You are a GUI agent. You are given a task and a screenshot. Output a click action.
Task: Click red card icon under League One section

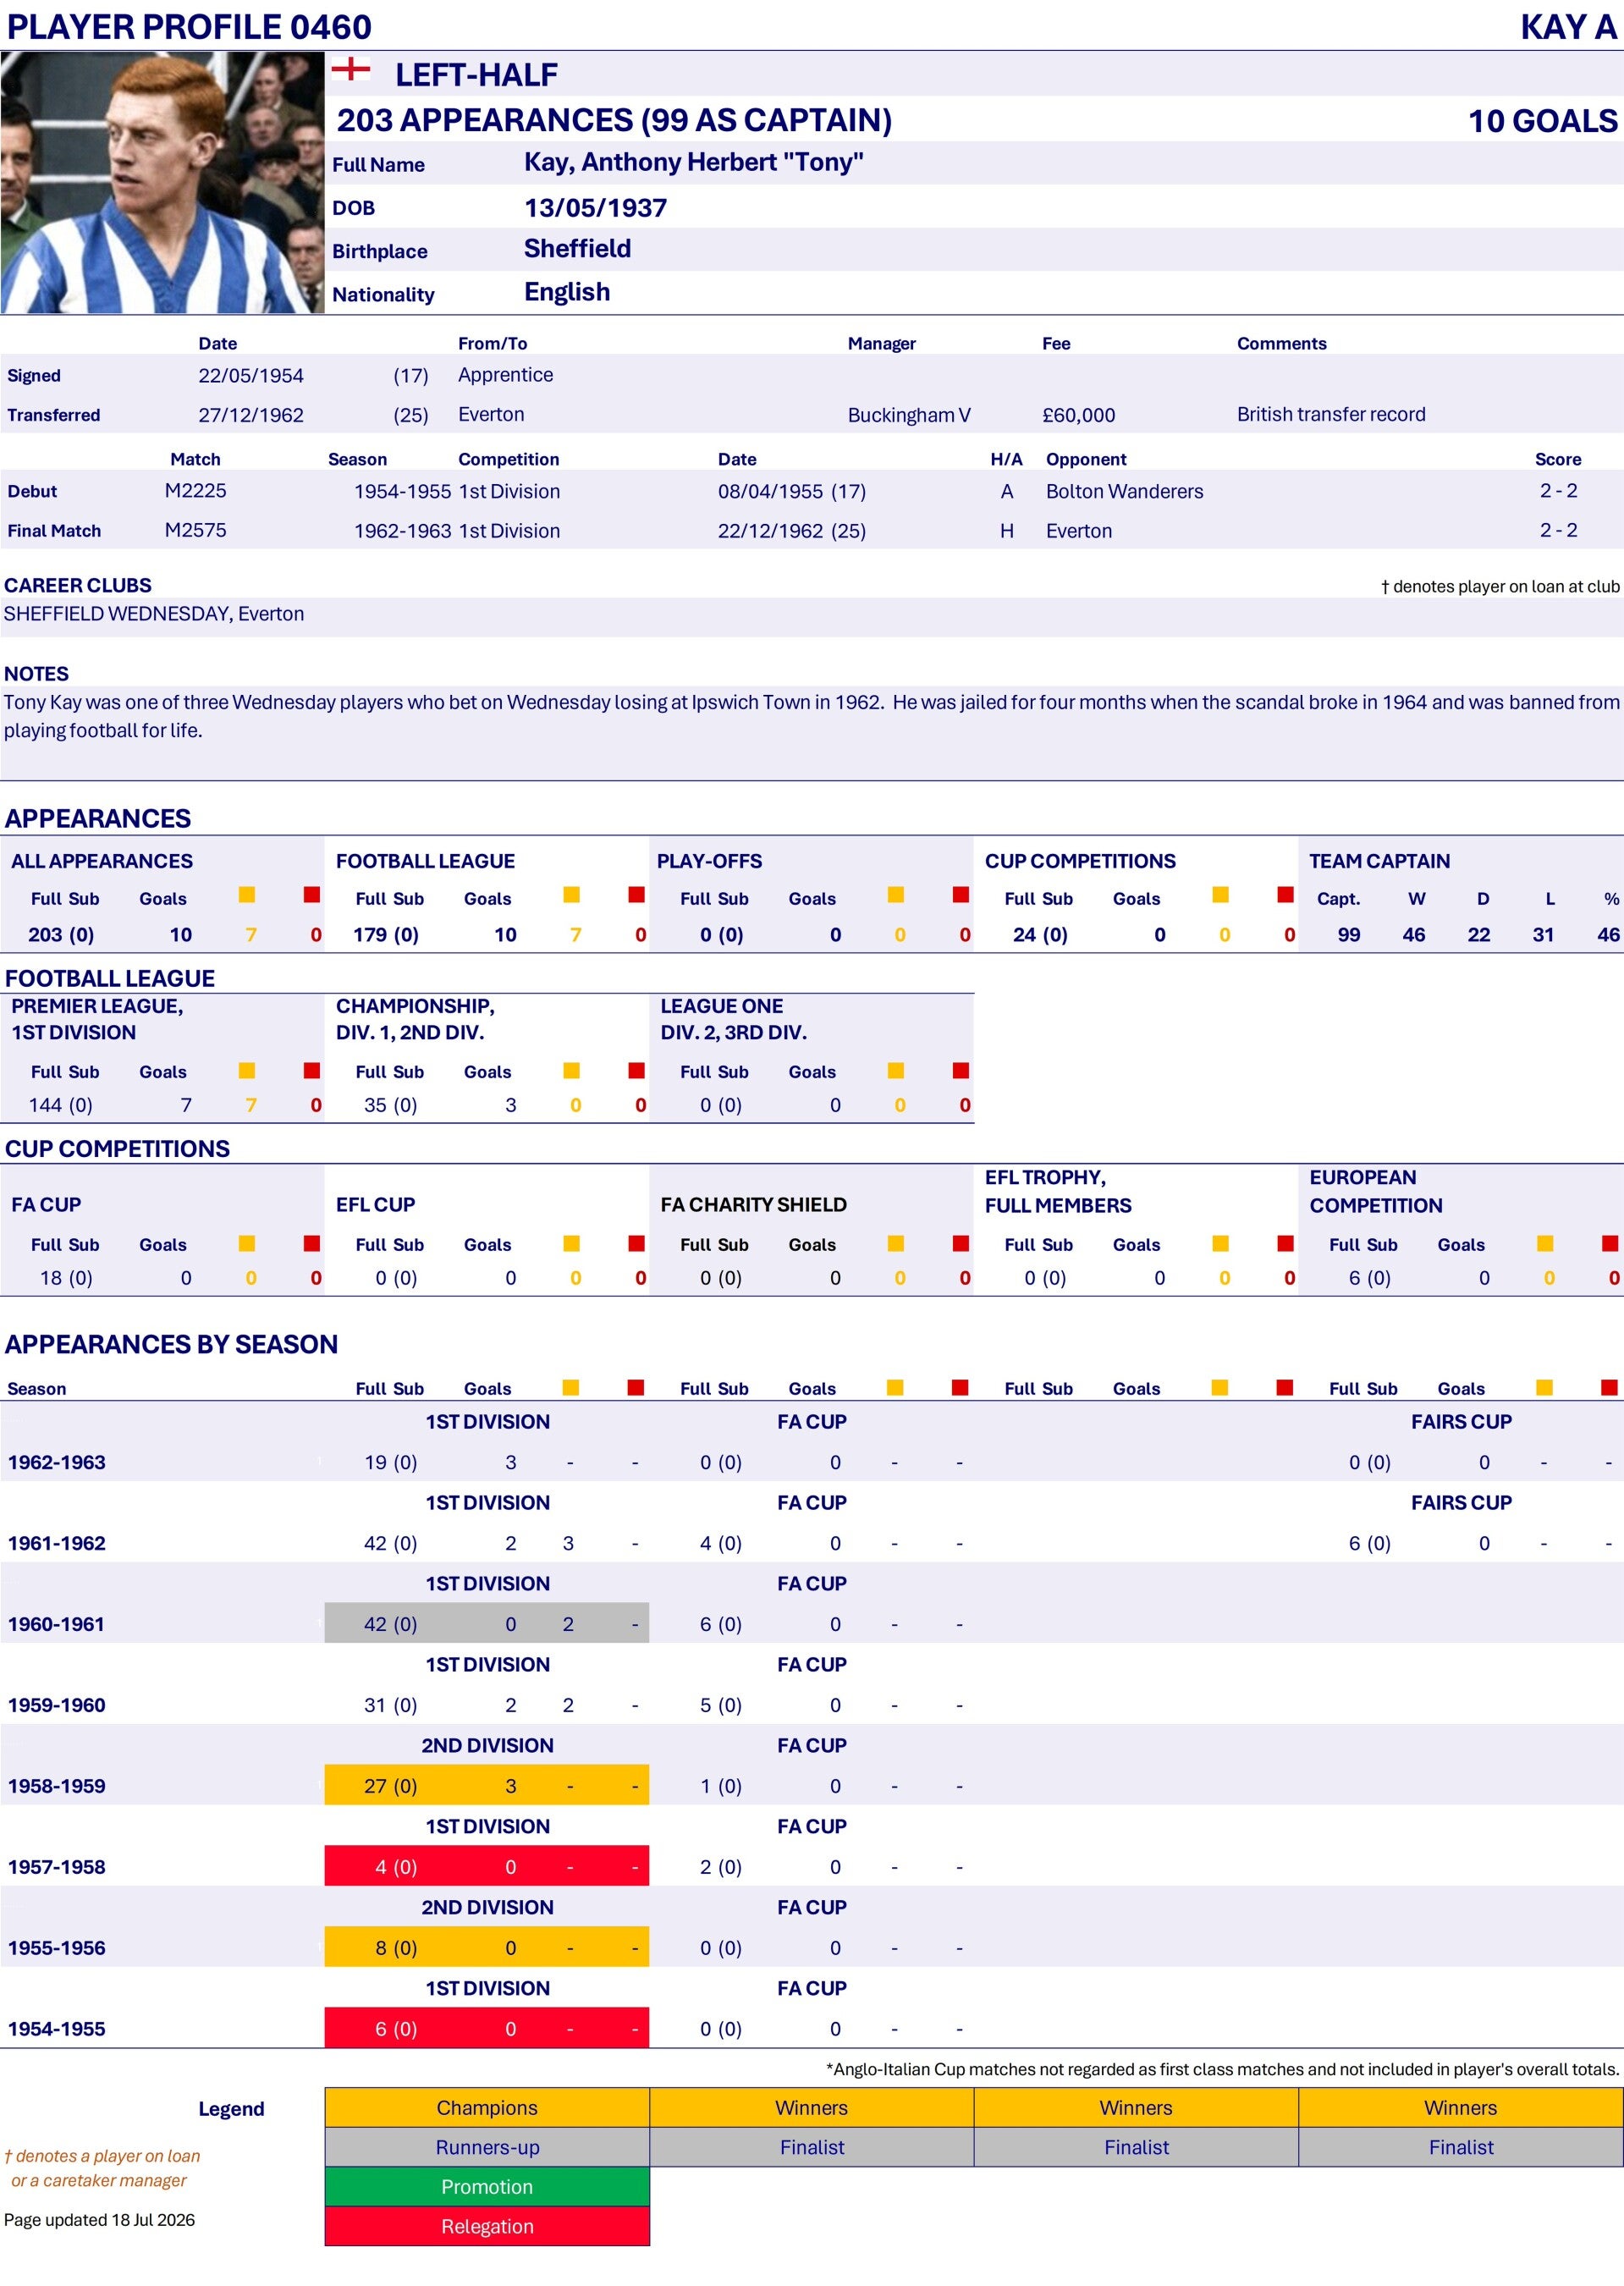click(961, 1070)
